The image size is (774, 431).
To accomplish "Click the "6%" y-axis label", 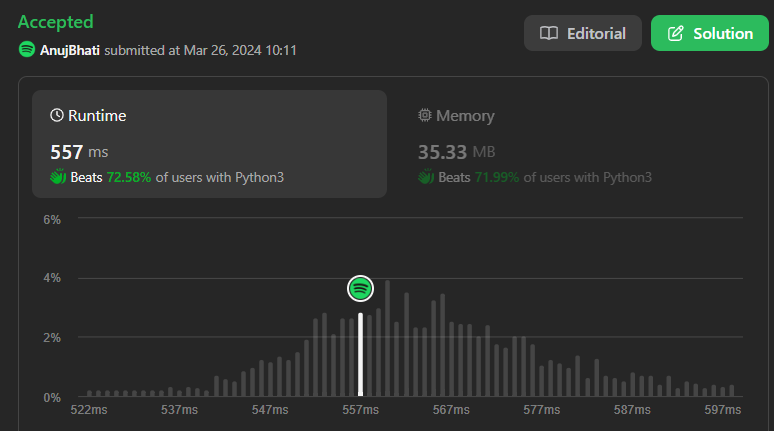I will tap(52, 220).
